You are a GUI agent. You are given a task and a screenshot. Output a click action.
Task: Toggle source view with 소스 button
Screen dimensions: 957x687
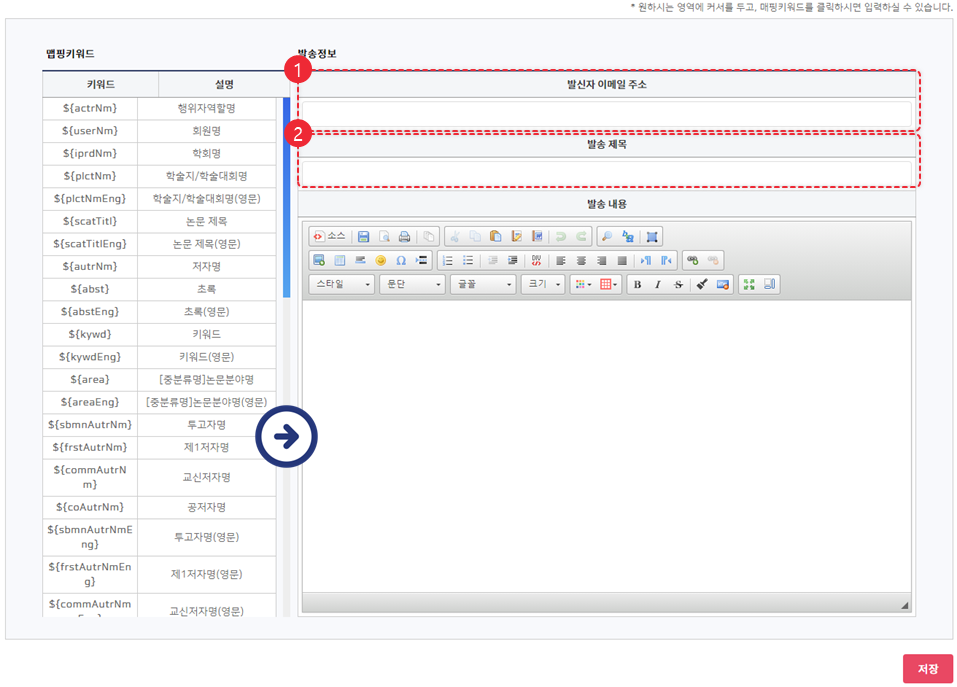click(x=329, y=237)
